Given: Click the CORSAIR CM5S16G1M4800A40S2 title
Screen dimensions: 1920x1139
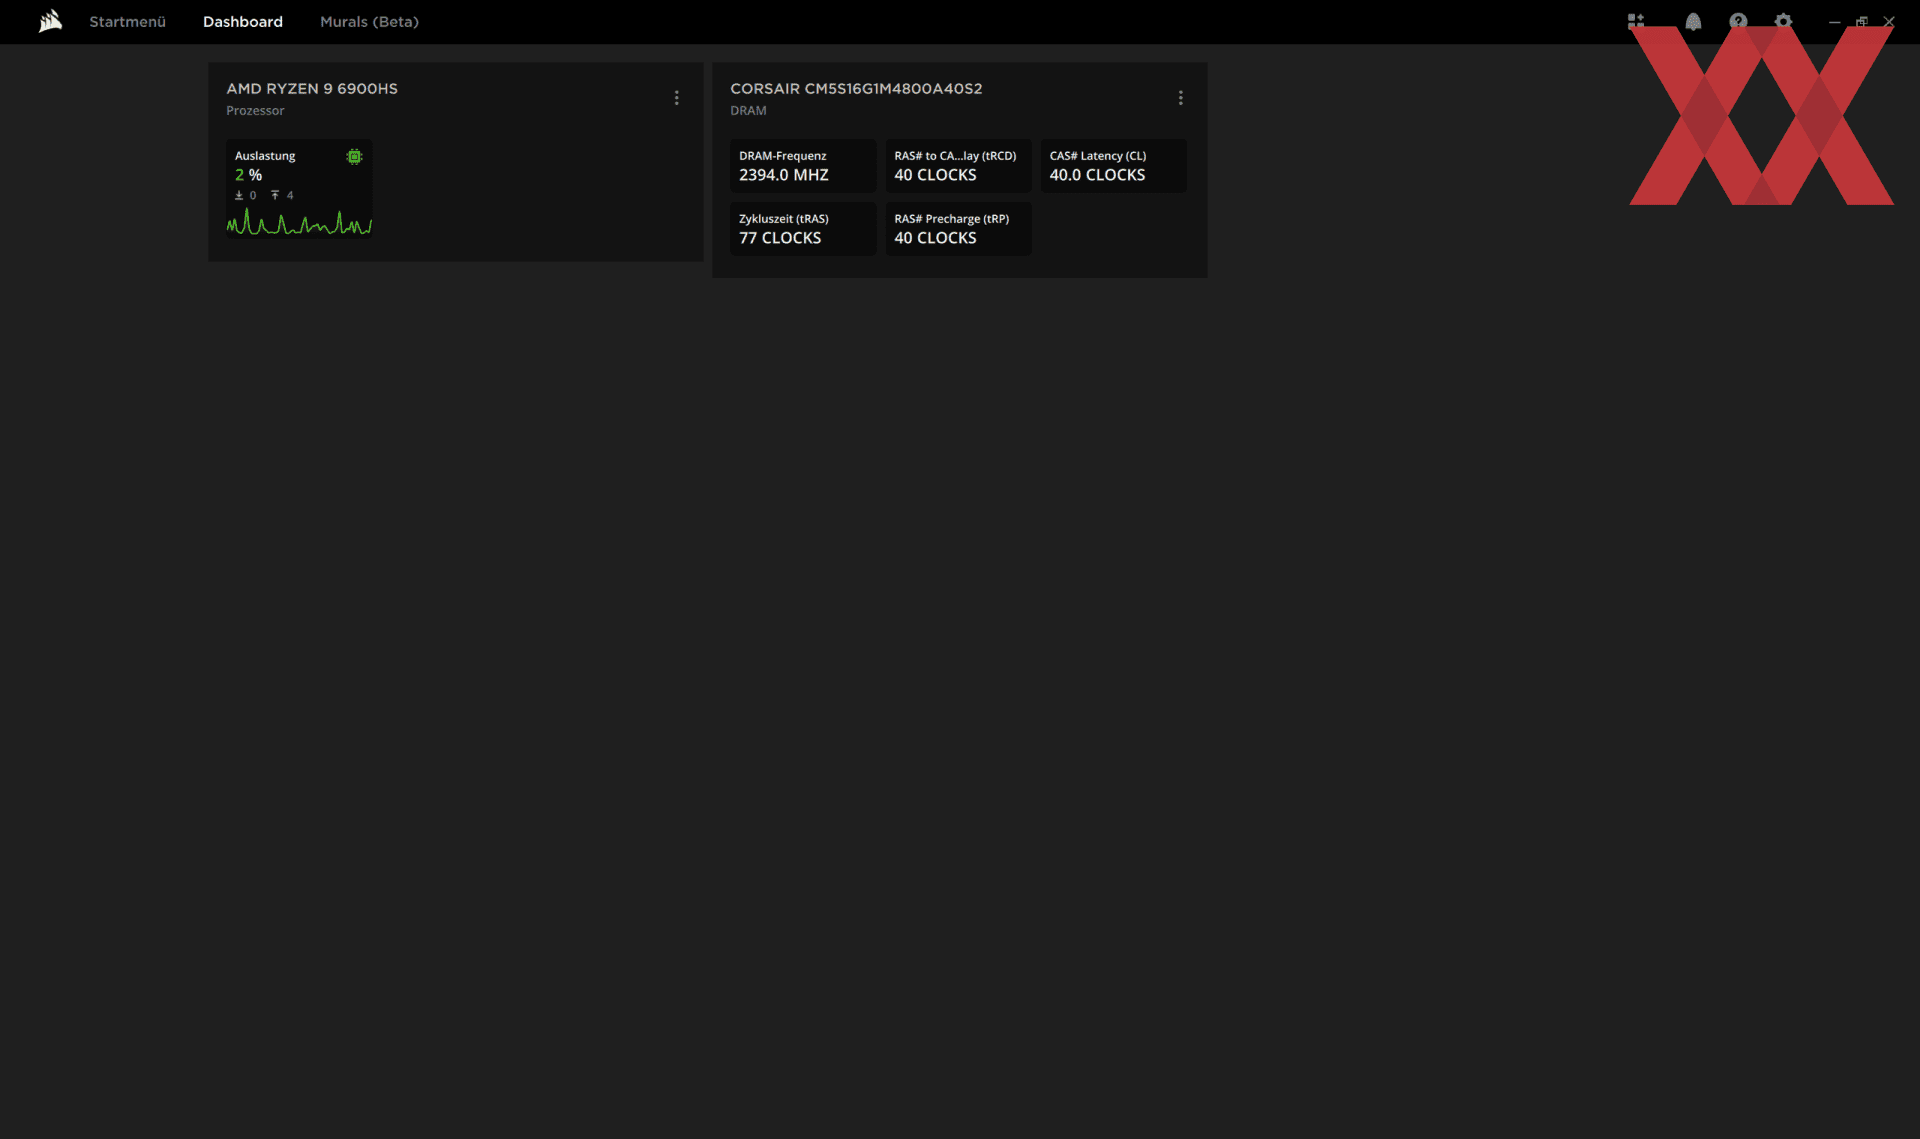Looking at the screenshot, I should pyautogui.click(x=856, y=89).
